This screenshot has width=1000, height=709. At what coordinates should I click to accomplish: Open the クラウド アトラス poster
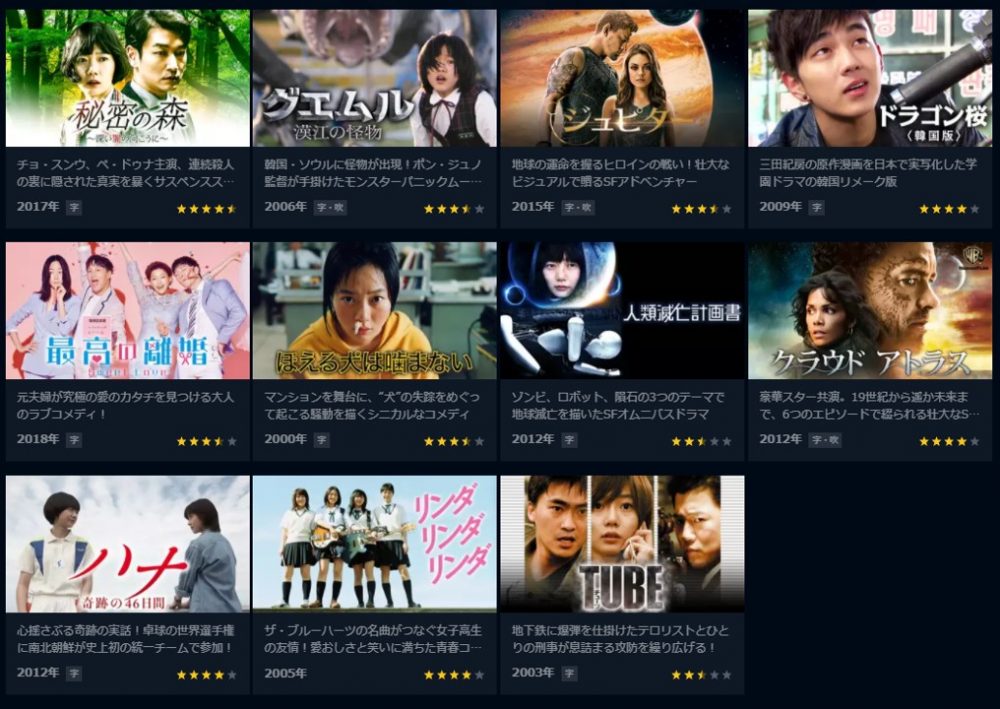click(x=870, y=311)
